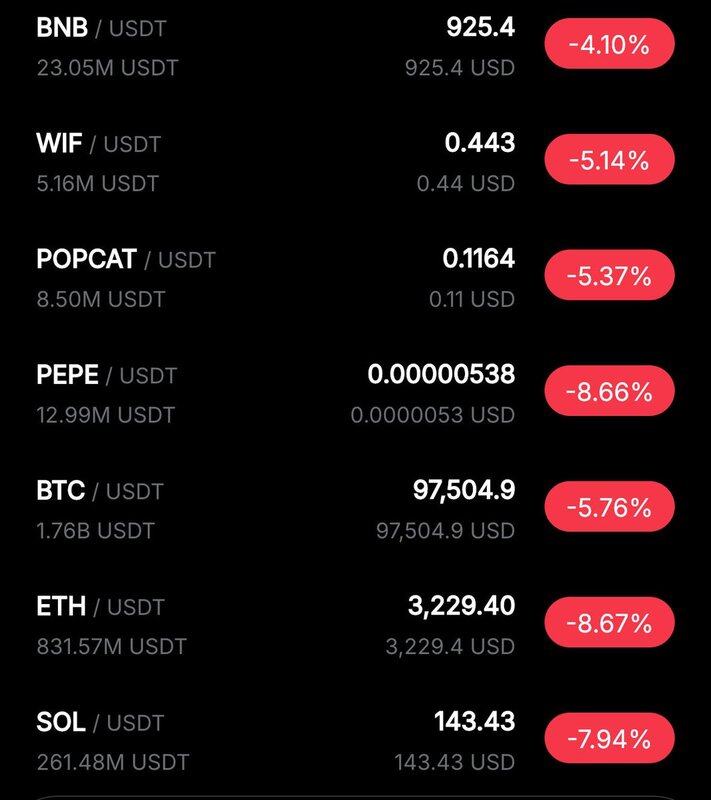Open the PEPE / USDT pair
711x800 pixels.
click(106, 375)
